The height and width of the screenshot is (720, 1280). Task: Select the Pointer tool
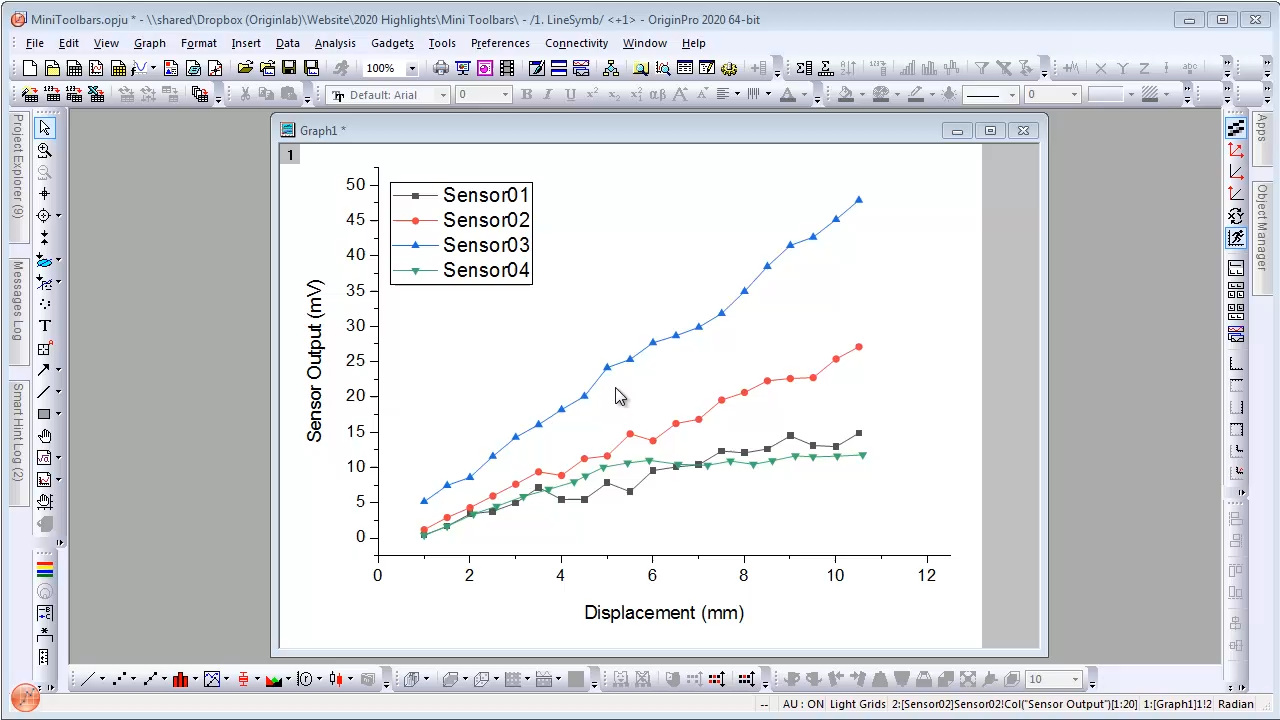click(x=44, y=128)
